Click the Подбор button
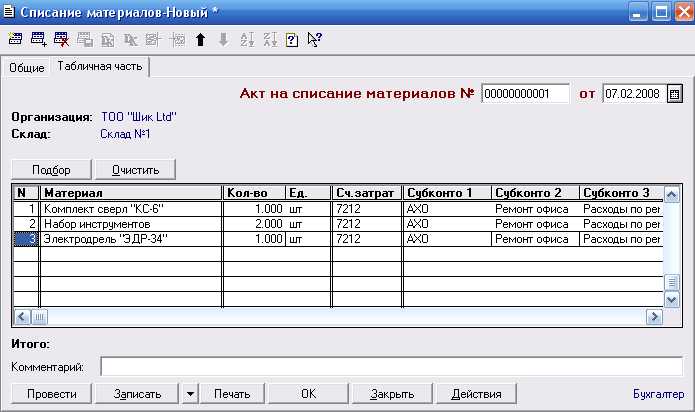Image resolution: width=695 pixels, height=412 pixels. pyautogui.click(x=51, y=170)
